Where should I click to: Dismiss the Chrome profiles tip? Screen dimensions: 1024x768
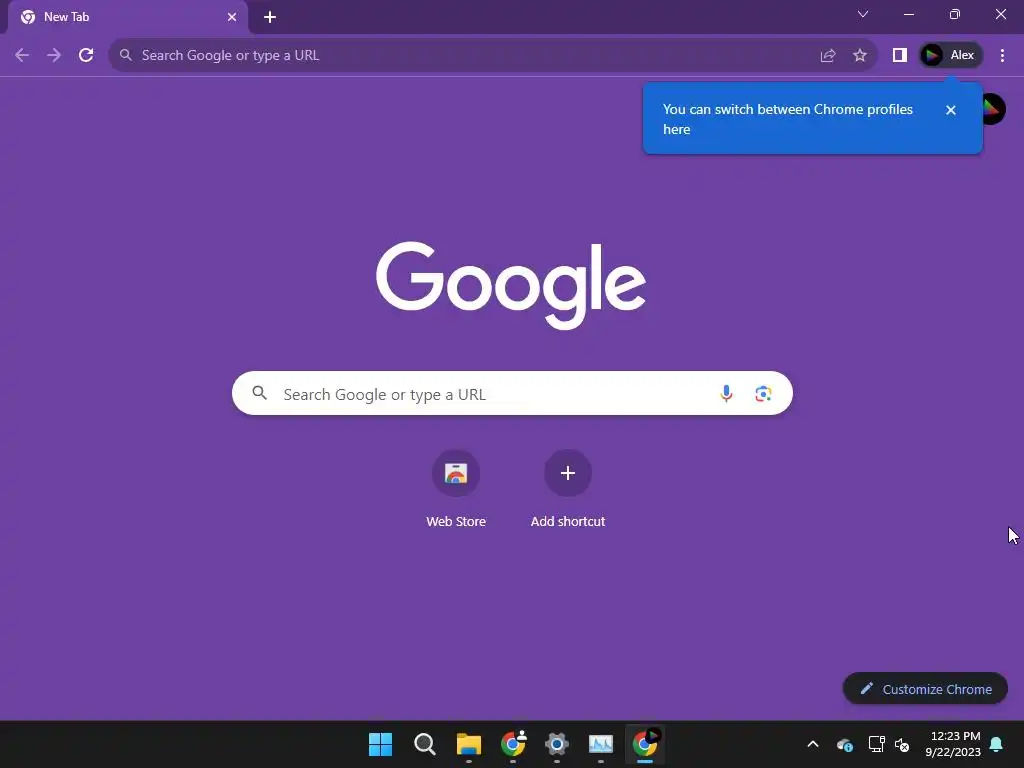pos(950,110)
